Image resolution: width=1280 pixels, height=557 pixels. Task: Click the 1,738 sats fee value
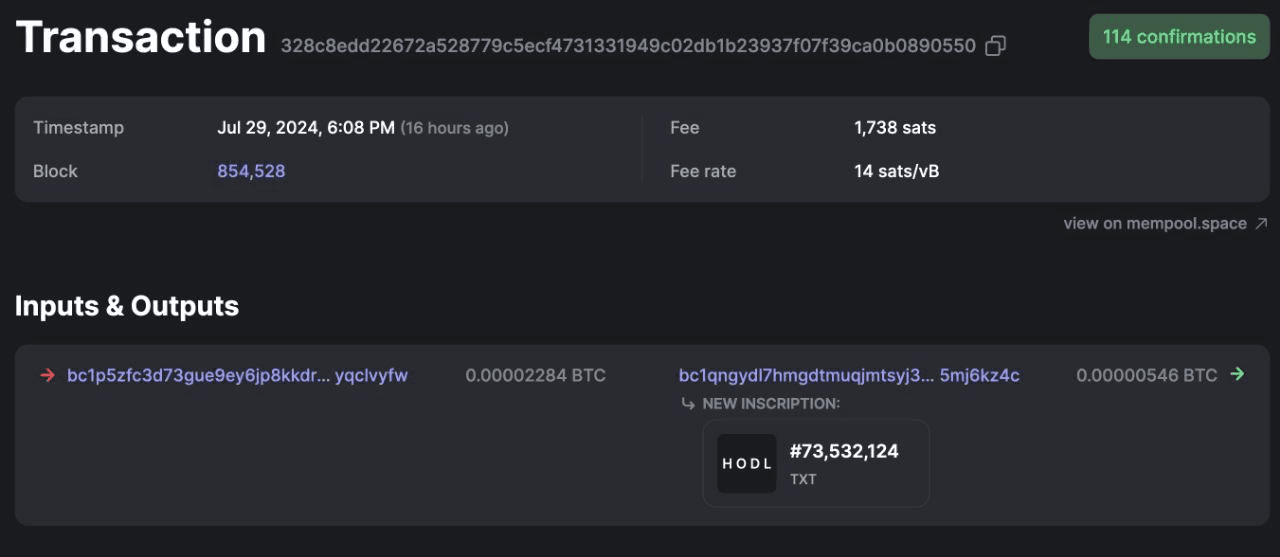coord(895,128)
